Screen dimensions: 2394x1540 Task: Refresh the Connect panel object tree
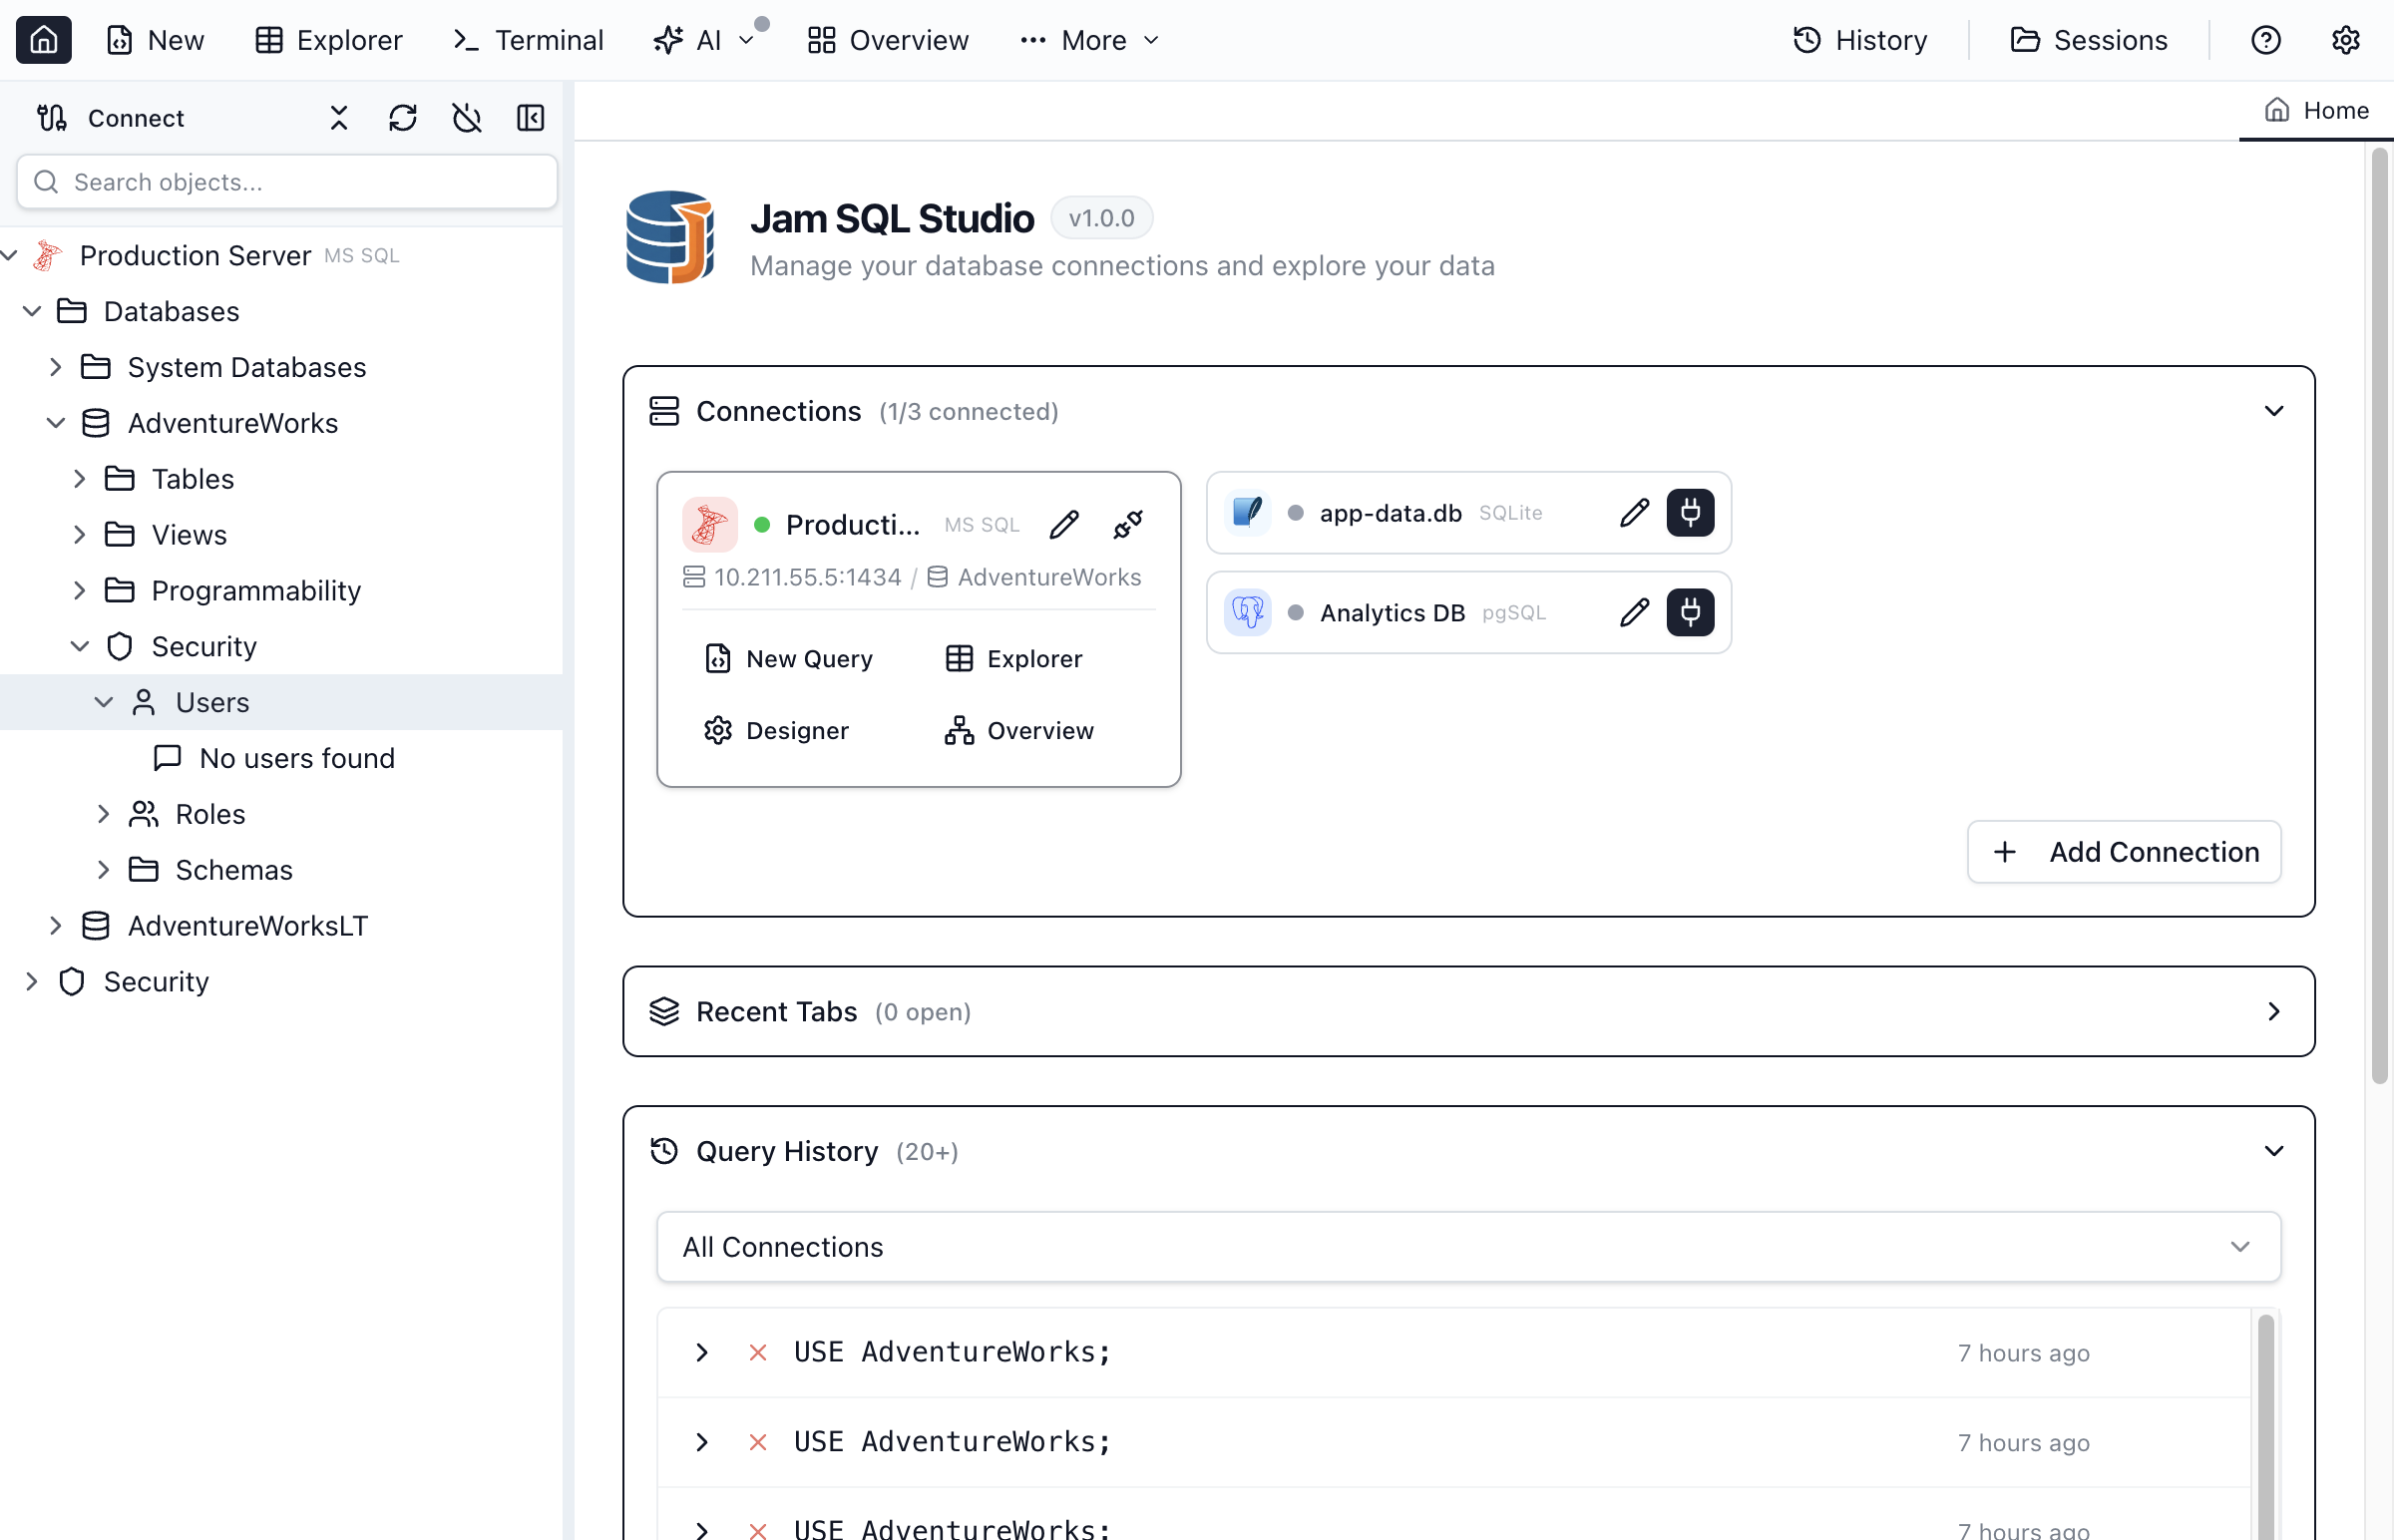pyautogui.click(x=403, y=117)
